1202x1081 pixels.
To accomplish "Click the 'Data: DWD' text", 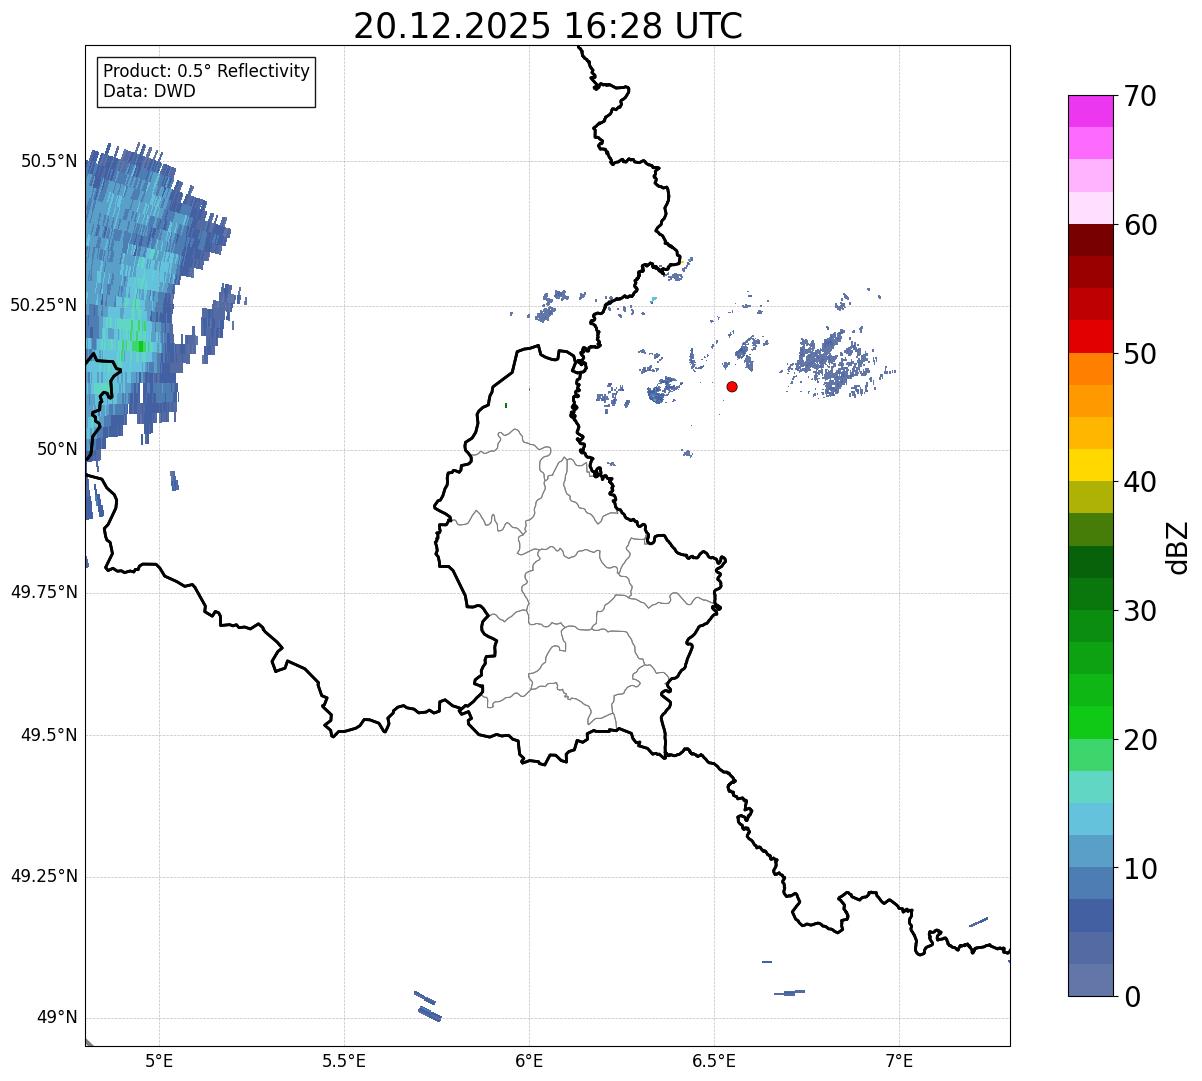I will [150, 91].
